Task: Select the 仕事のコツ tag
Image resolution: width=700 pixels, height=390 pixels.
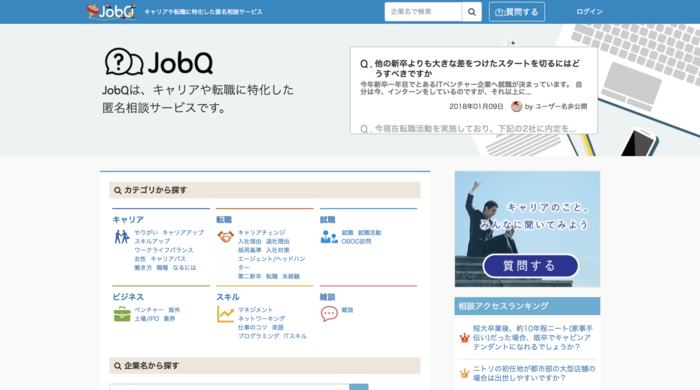Action: pyautogui.click(x=253, y=327)
